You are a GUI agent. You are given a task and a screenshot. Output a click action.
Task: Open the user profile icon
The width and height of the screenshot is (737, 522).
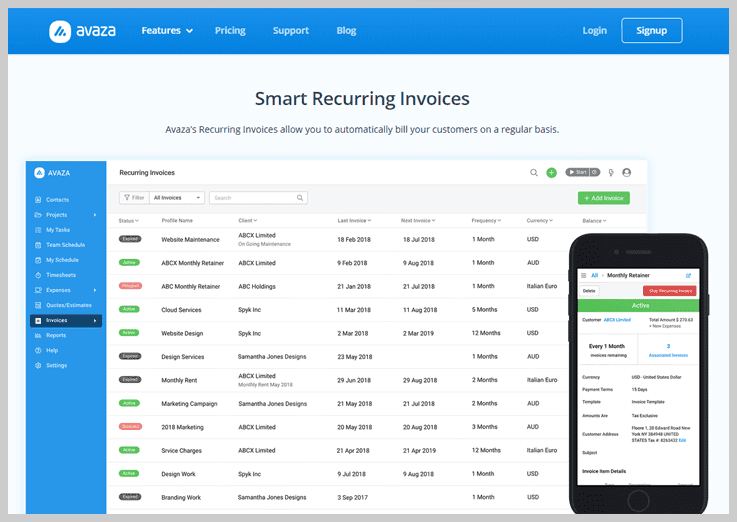(627, 172)
